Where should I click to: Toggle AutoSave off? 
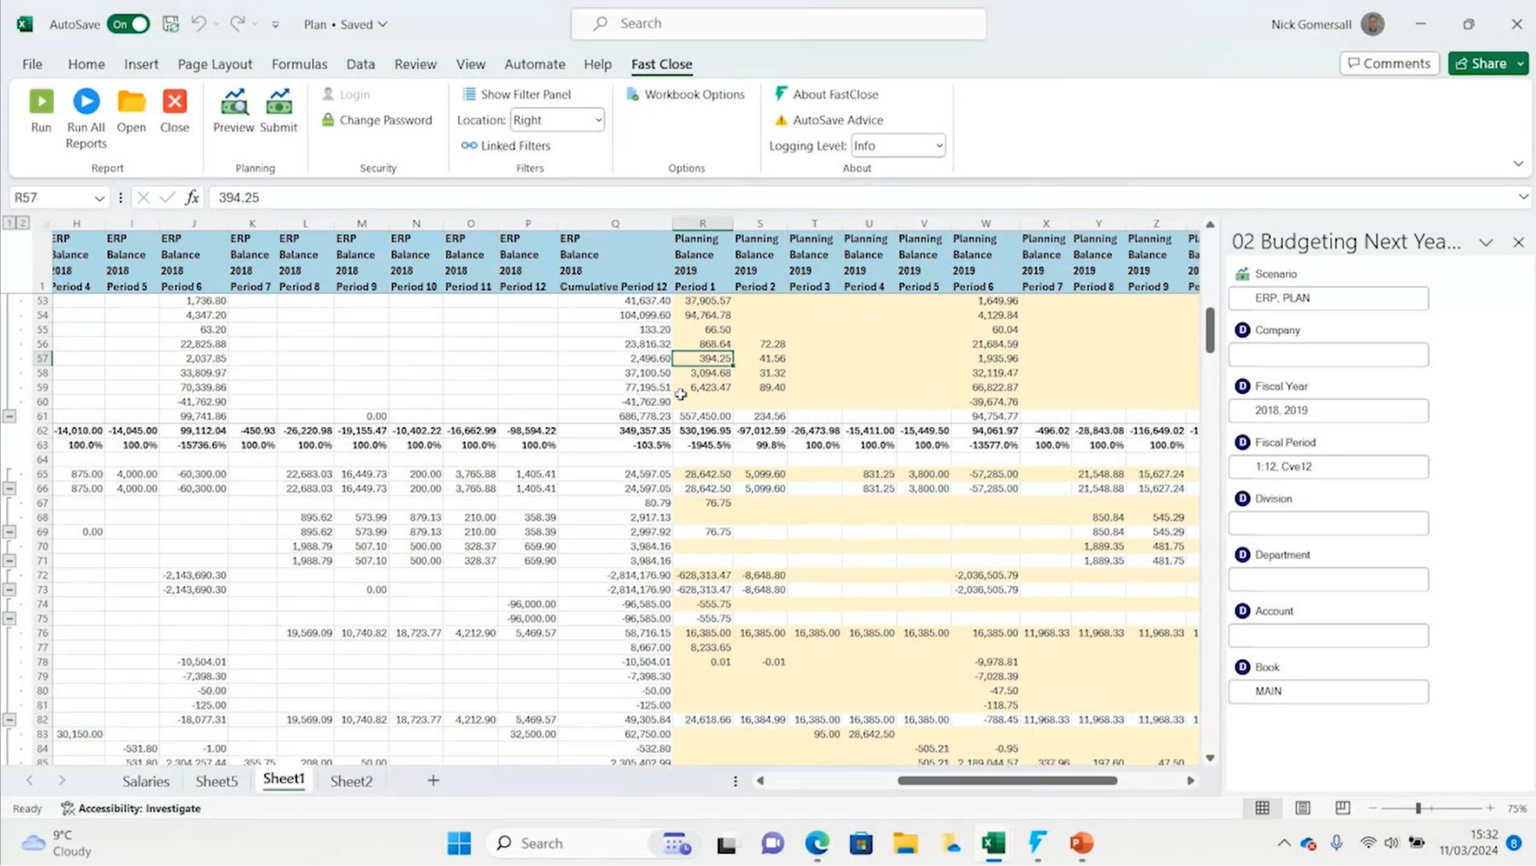pos(128,24)
